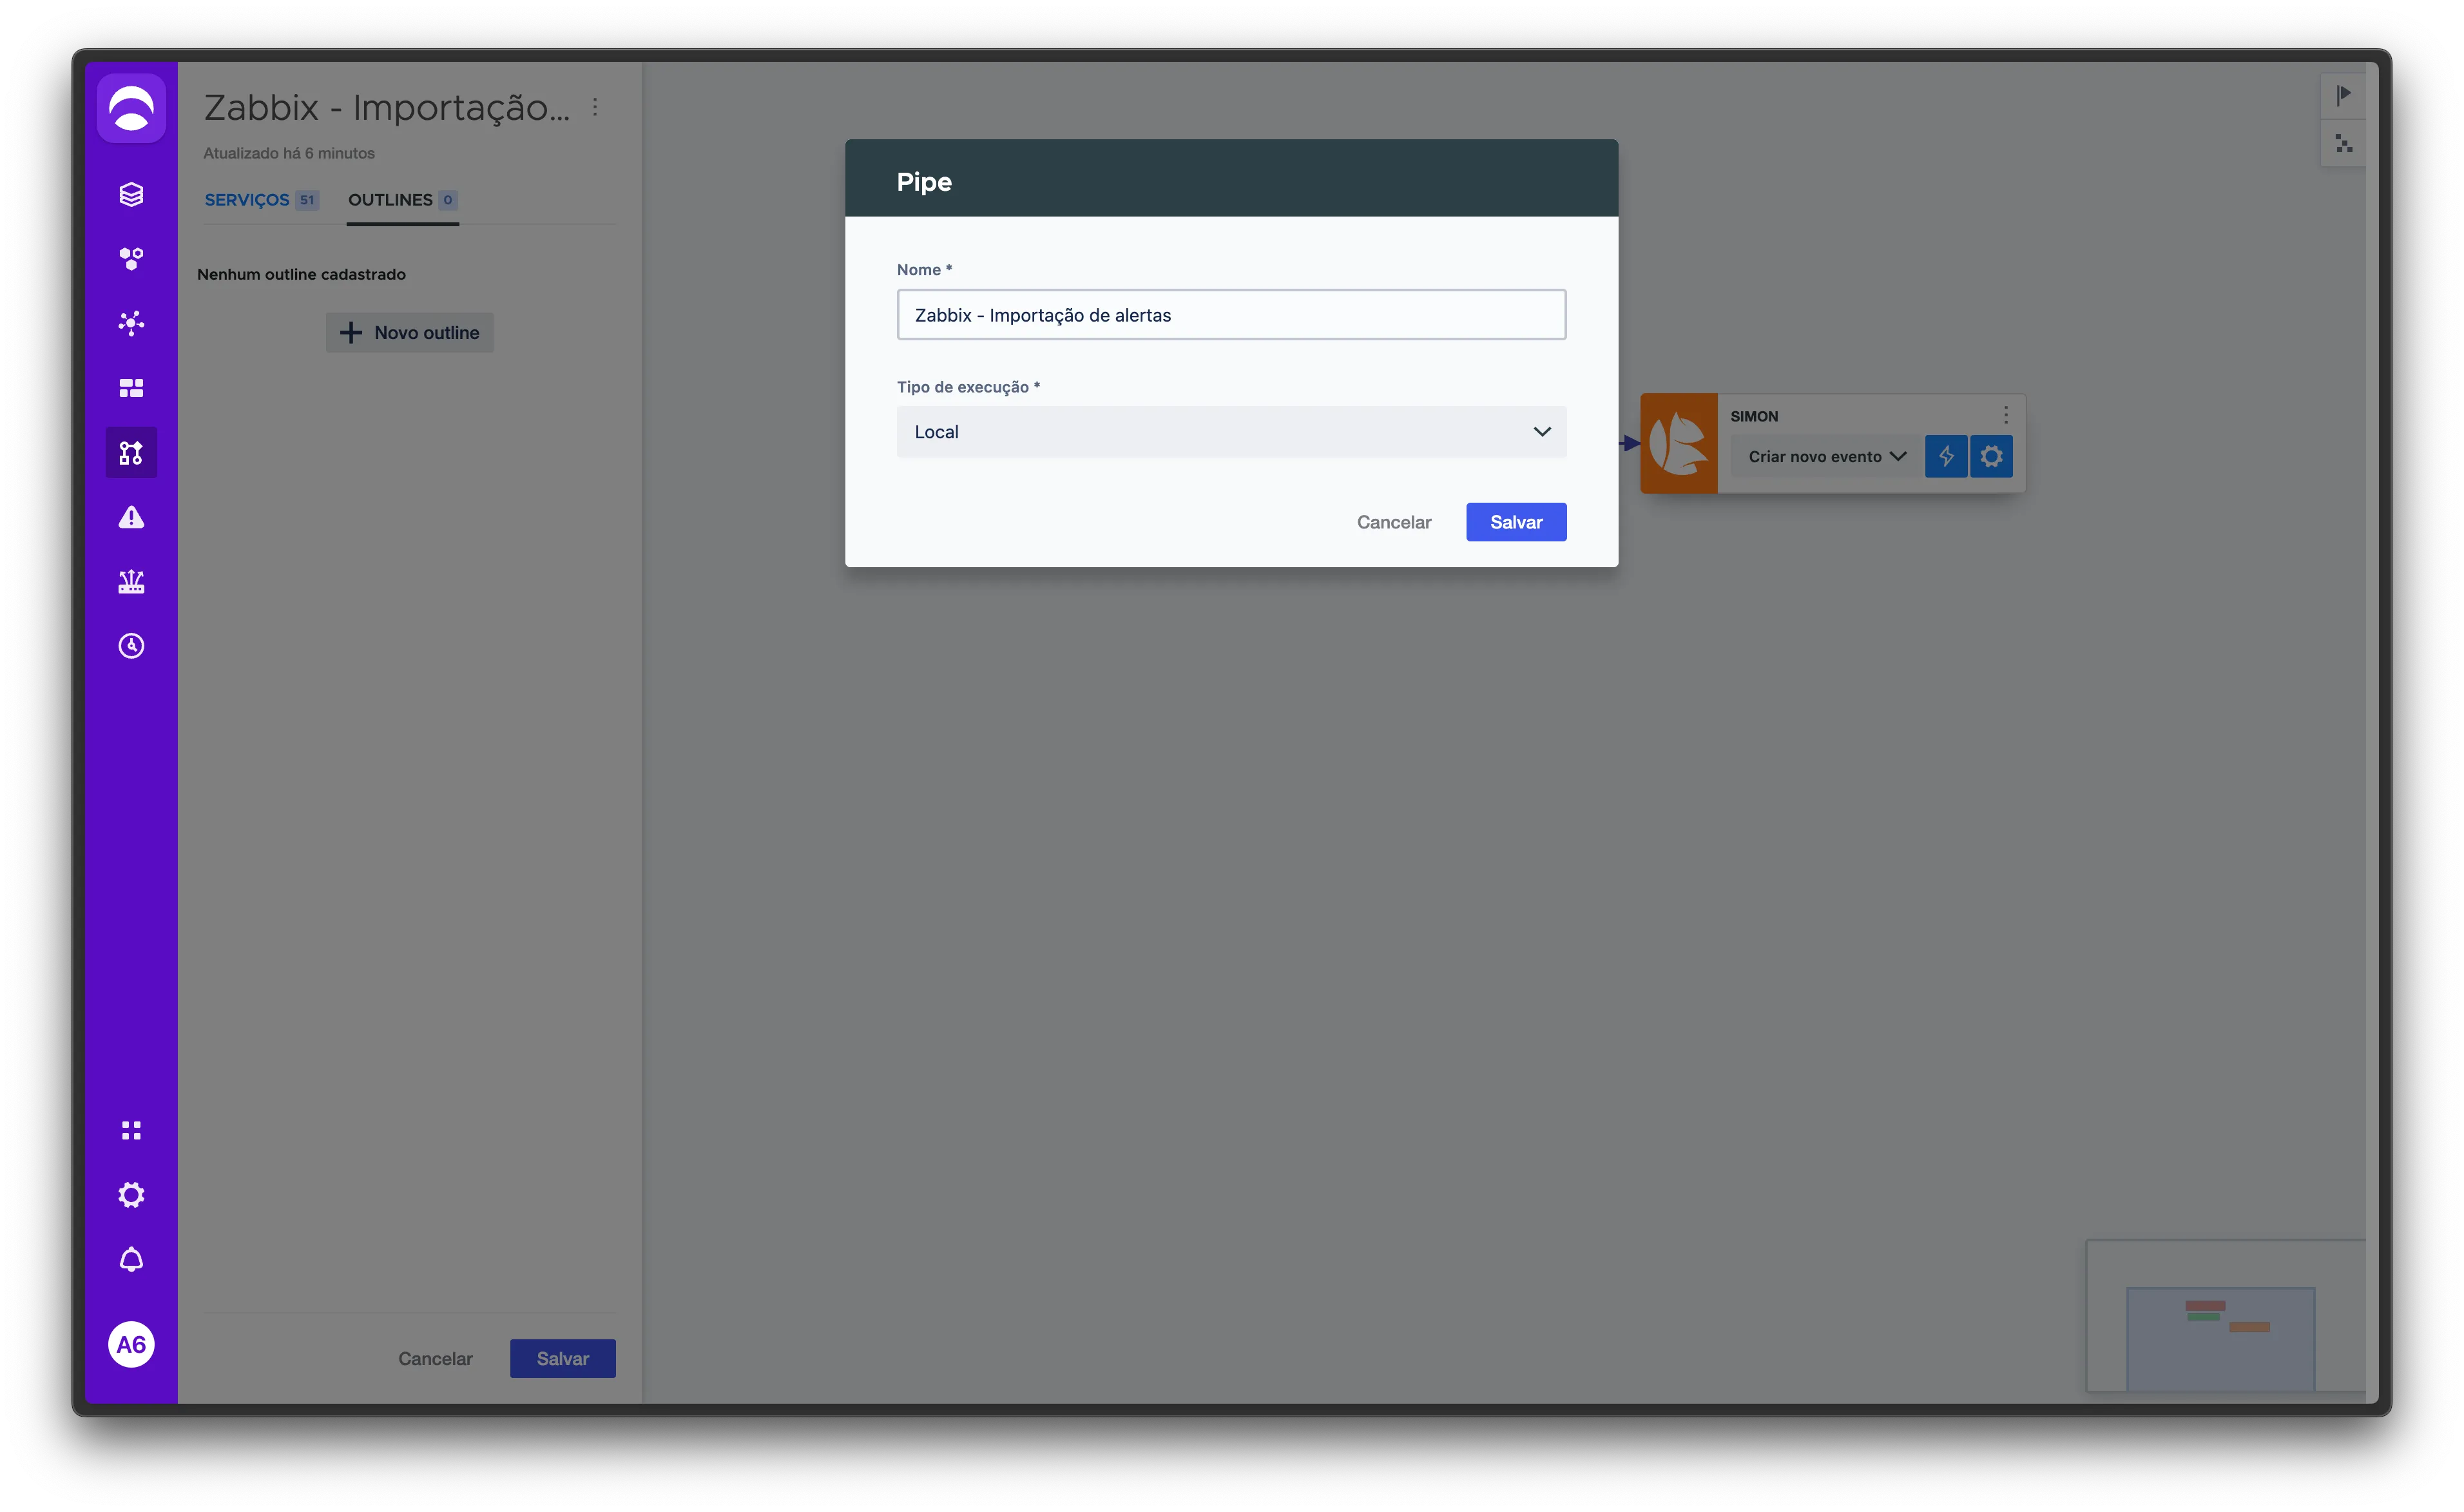The width and height of the screenshot is (2464, 1512).
Task: Switch to the SERVIÇOS tab
Action: click(x=261, y=200)
